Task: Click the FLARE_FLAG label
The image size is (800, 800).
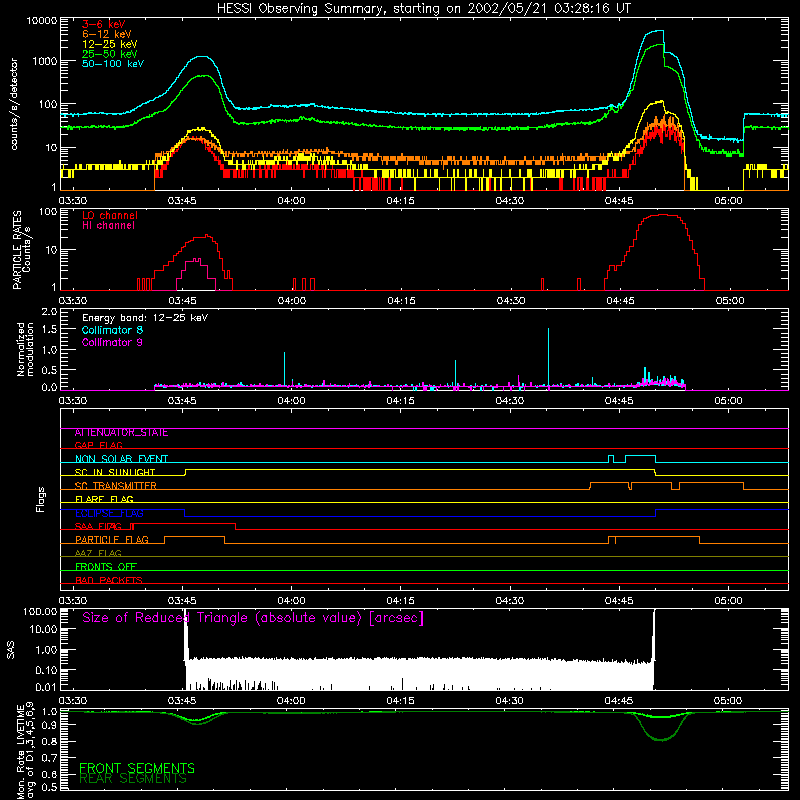Action: (x=104, y=499)
